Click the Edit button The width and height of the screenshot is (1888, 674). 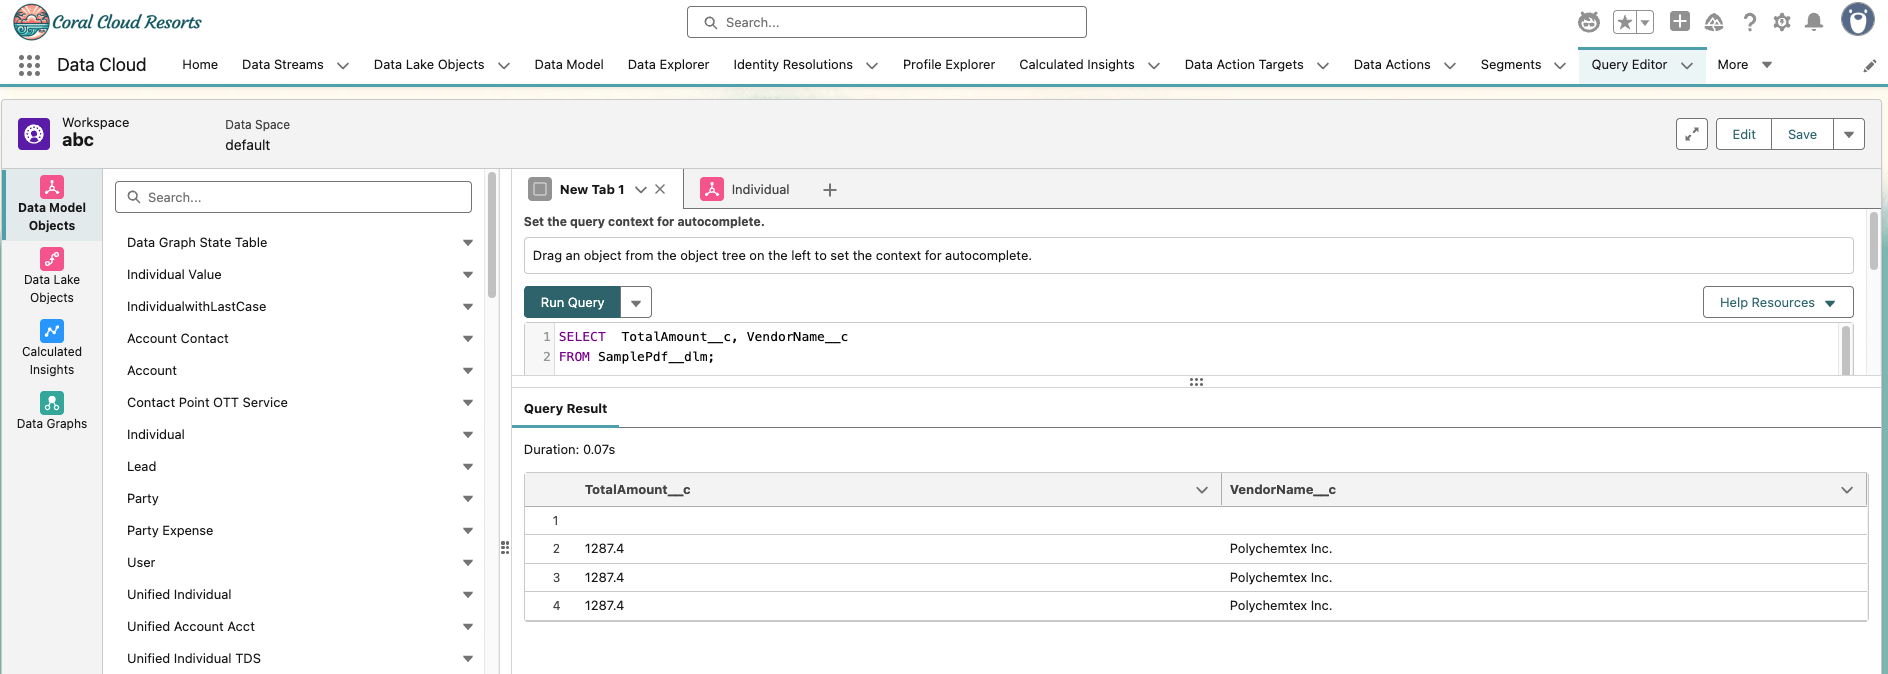click(x=1744, y=134)
